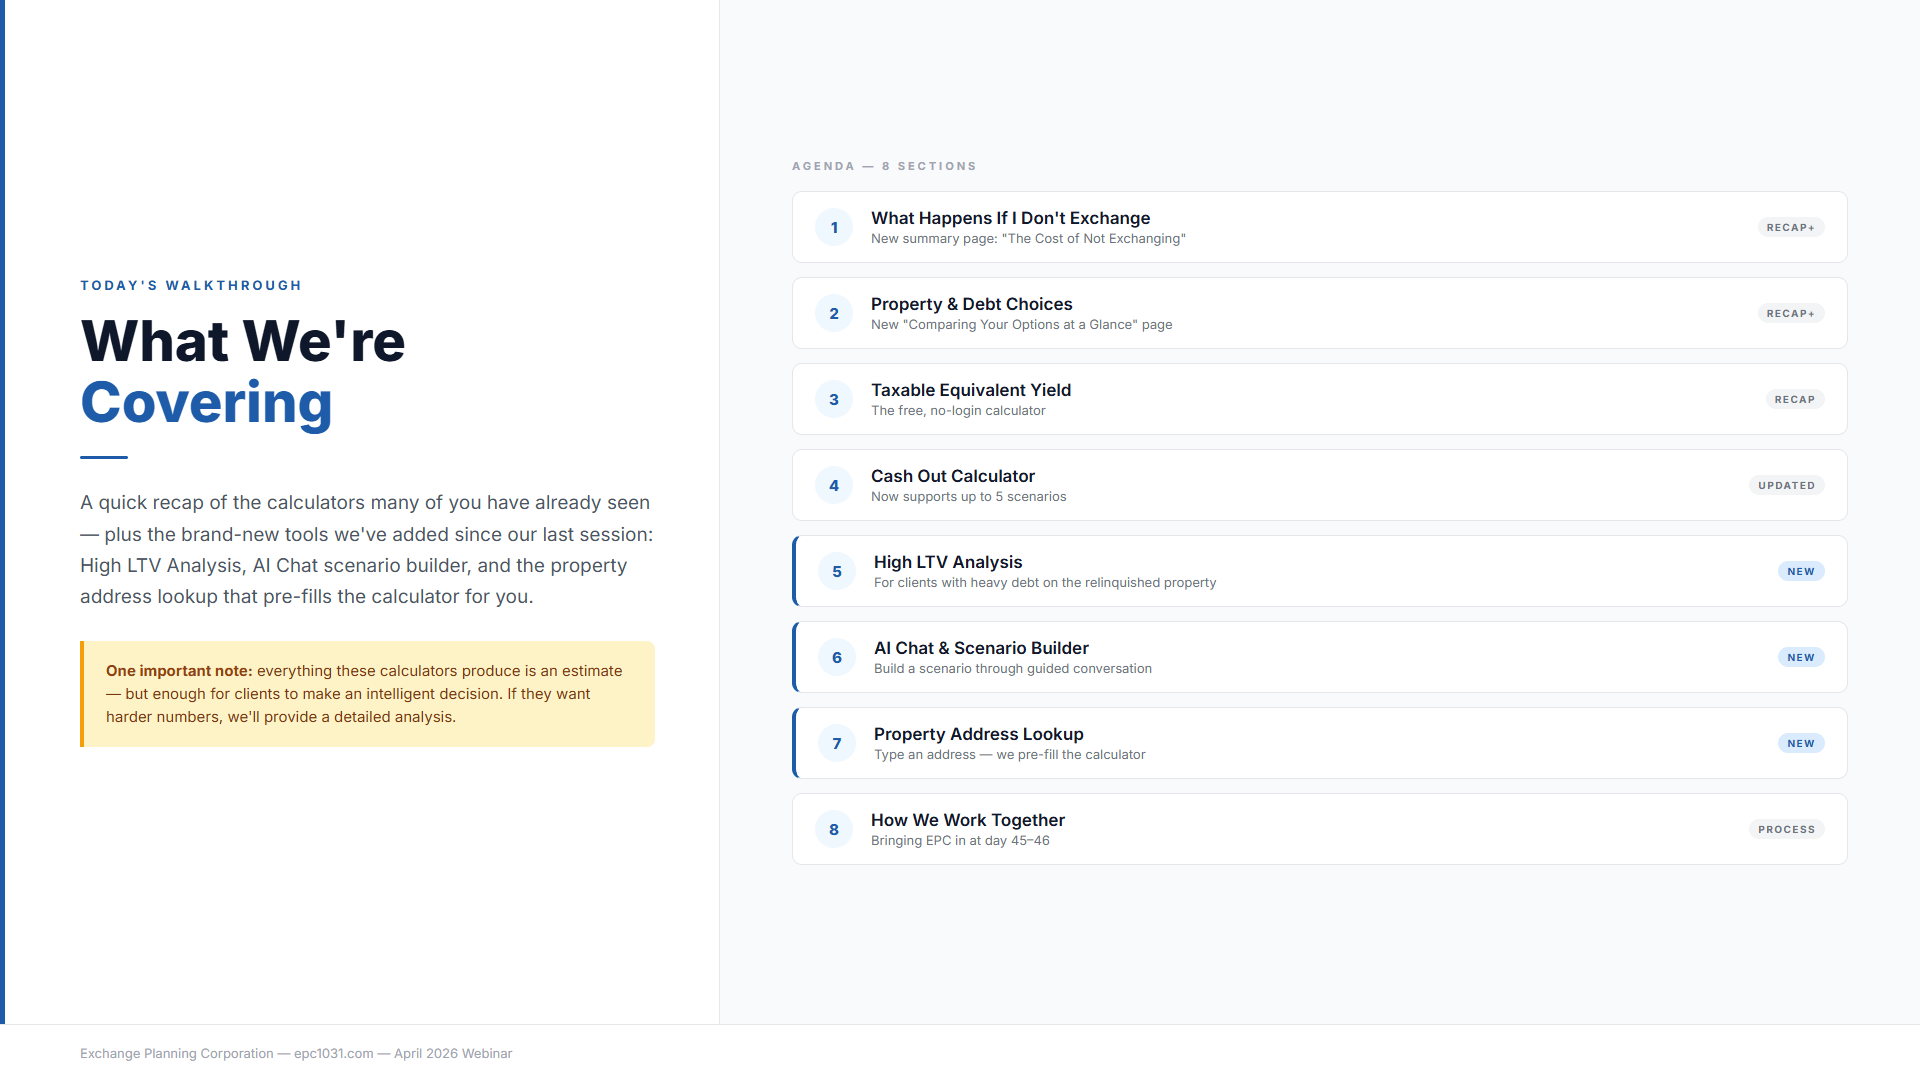The image size is (1920, 1080).
Task: Click 'Comparing Your Options at a Glance' subtitle
Action: [x=1021, y=325]
